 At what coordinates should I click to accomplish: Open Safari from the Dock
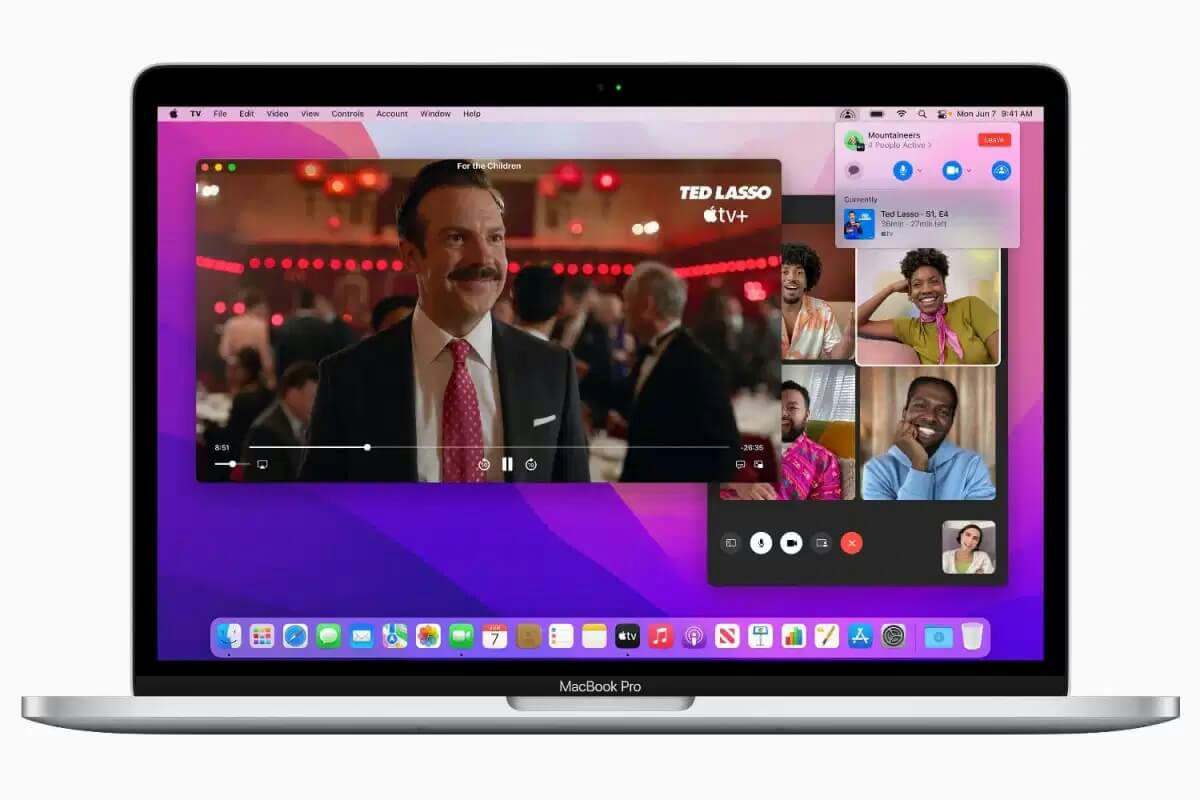(x=295, y=635)
